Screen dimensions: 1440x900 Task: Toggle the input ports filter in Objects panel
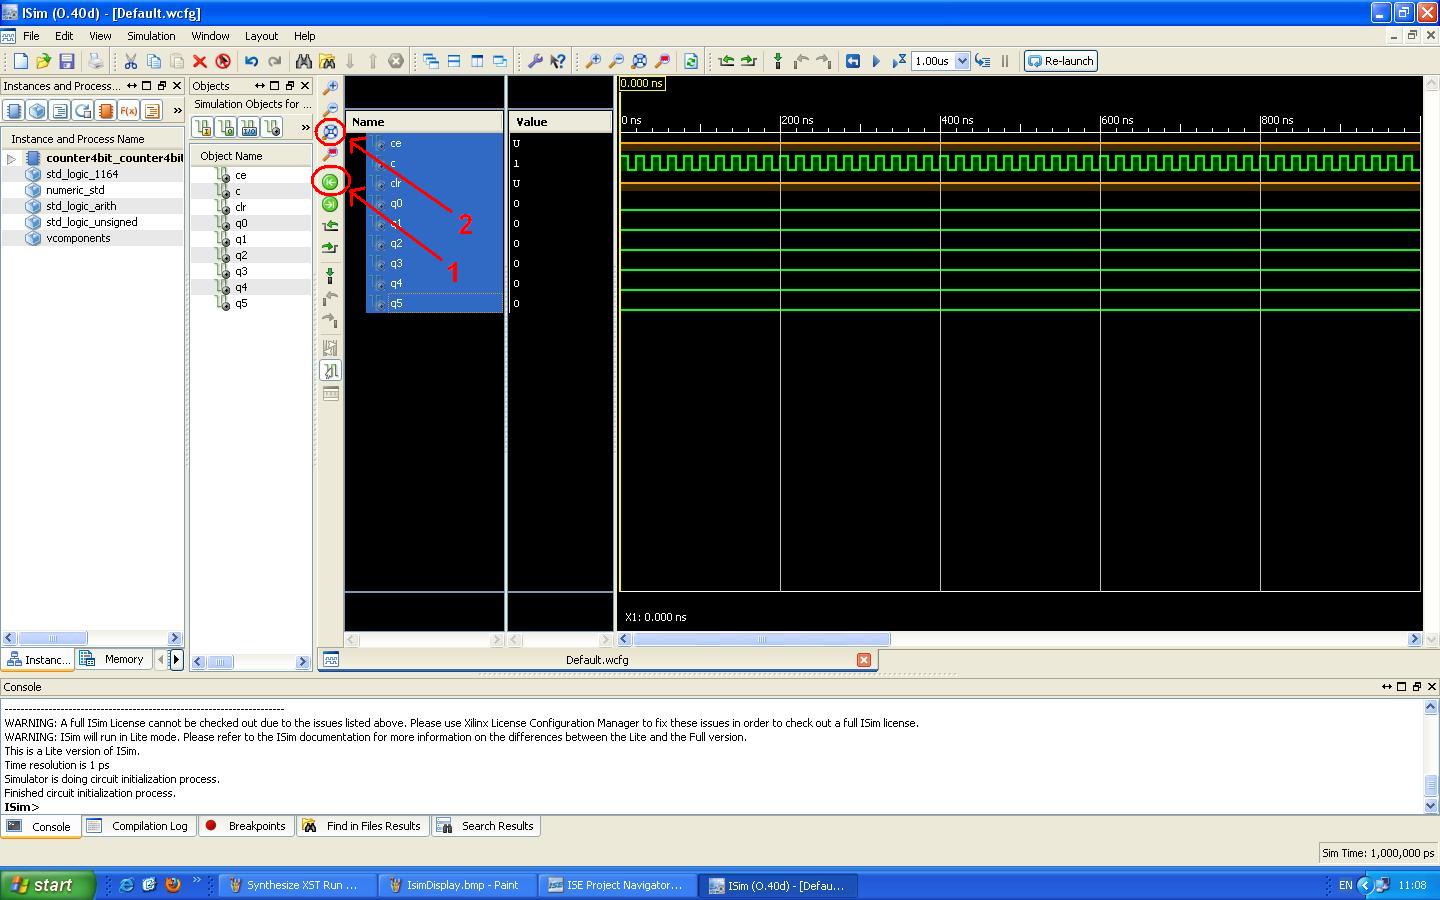(x=203, y=128)
